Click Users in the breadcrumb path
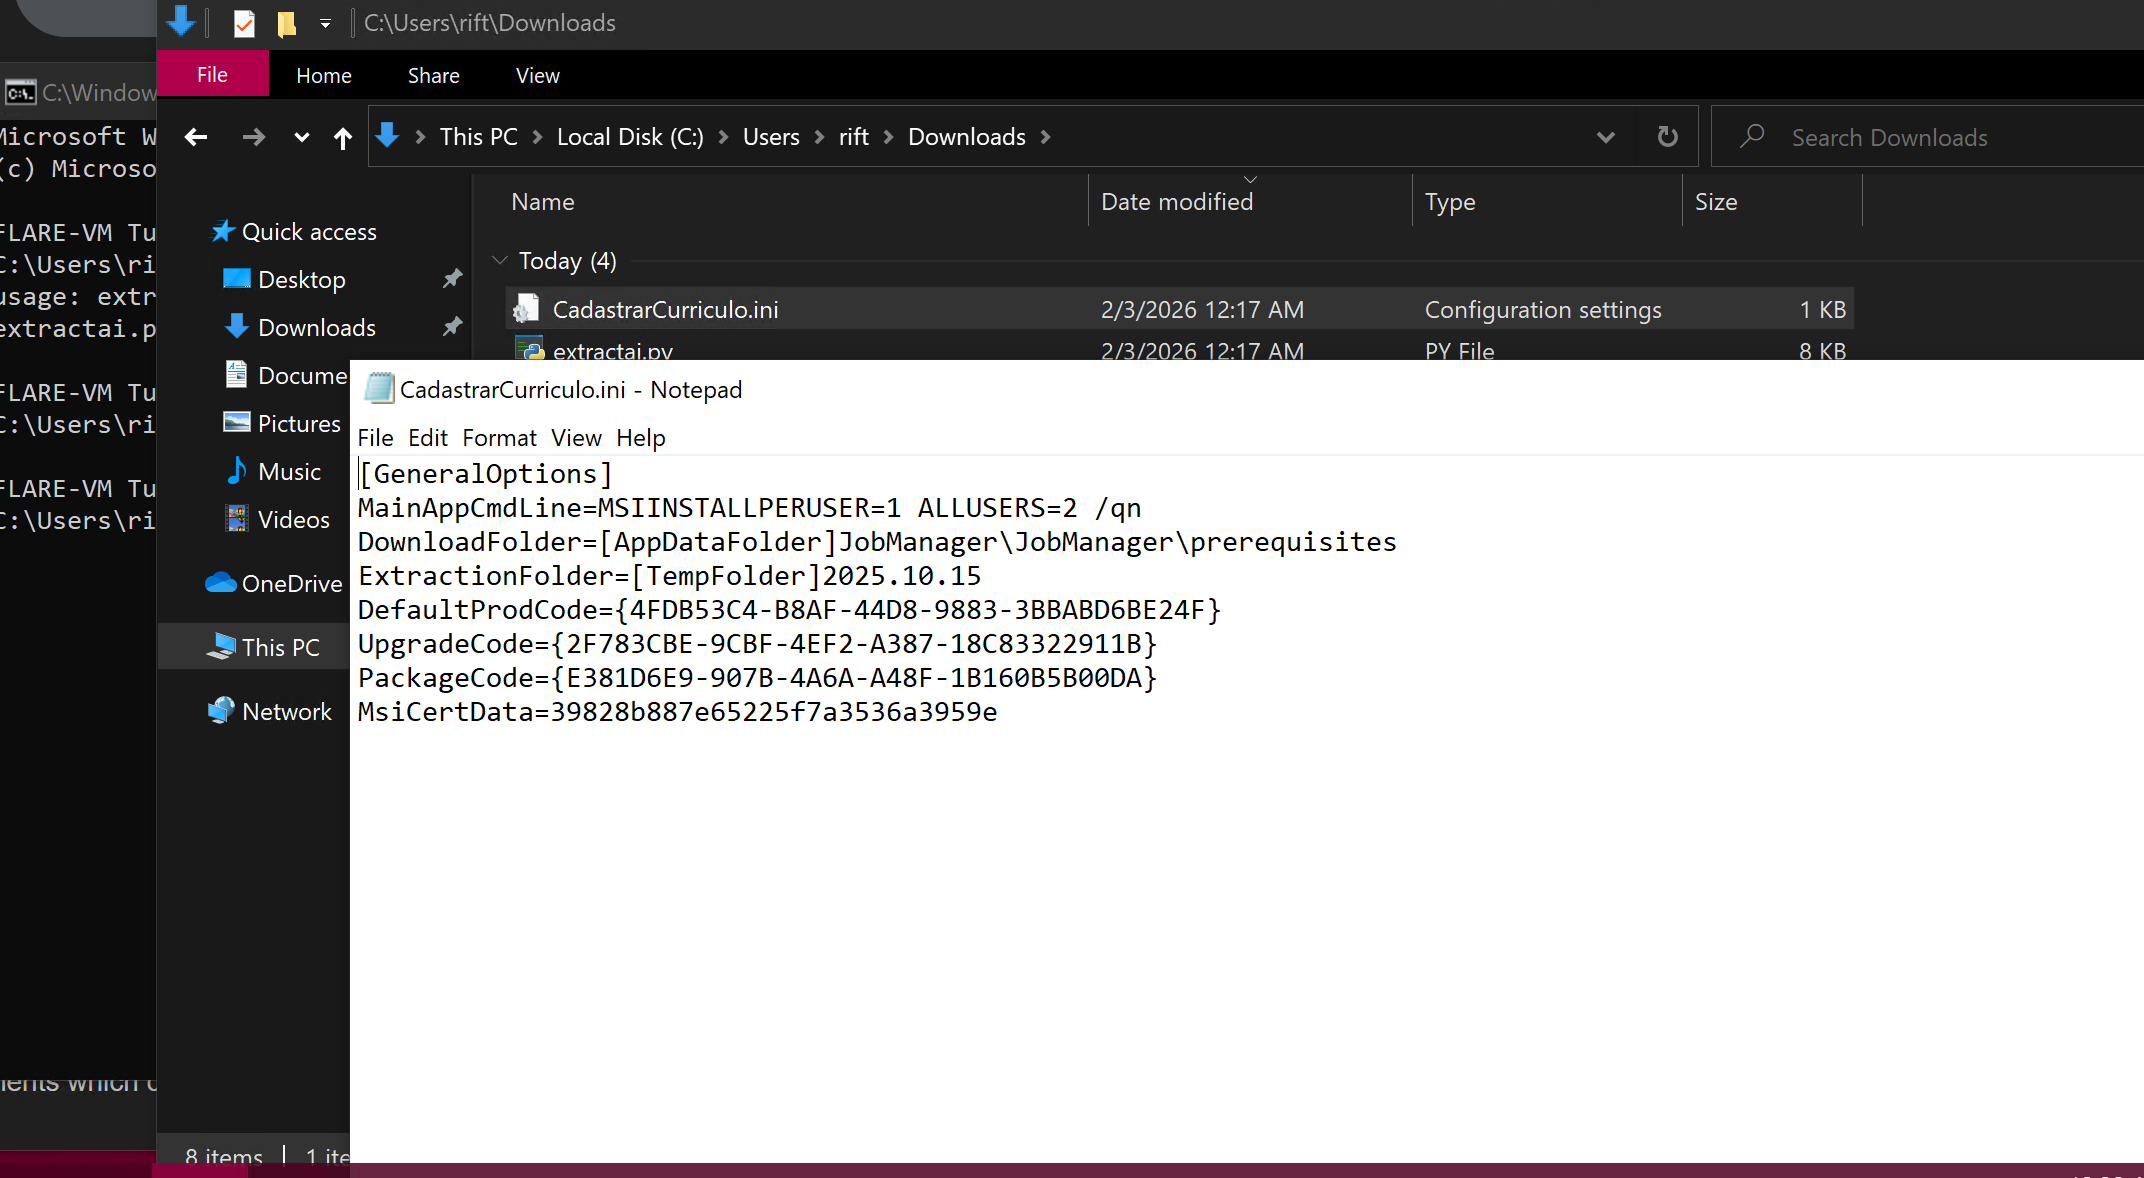 tap(771, 137)
